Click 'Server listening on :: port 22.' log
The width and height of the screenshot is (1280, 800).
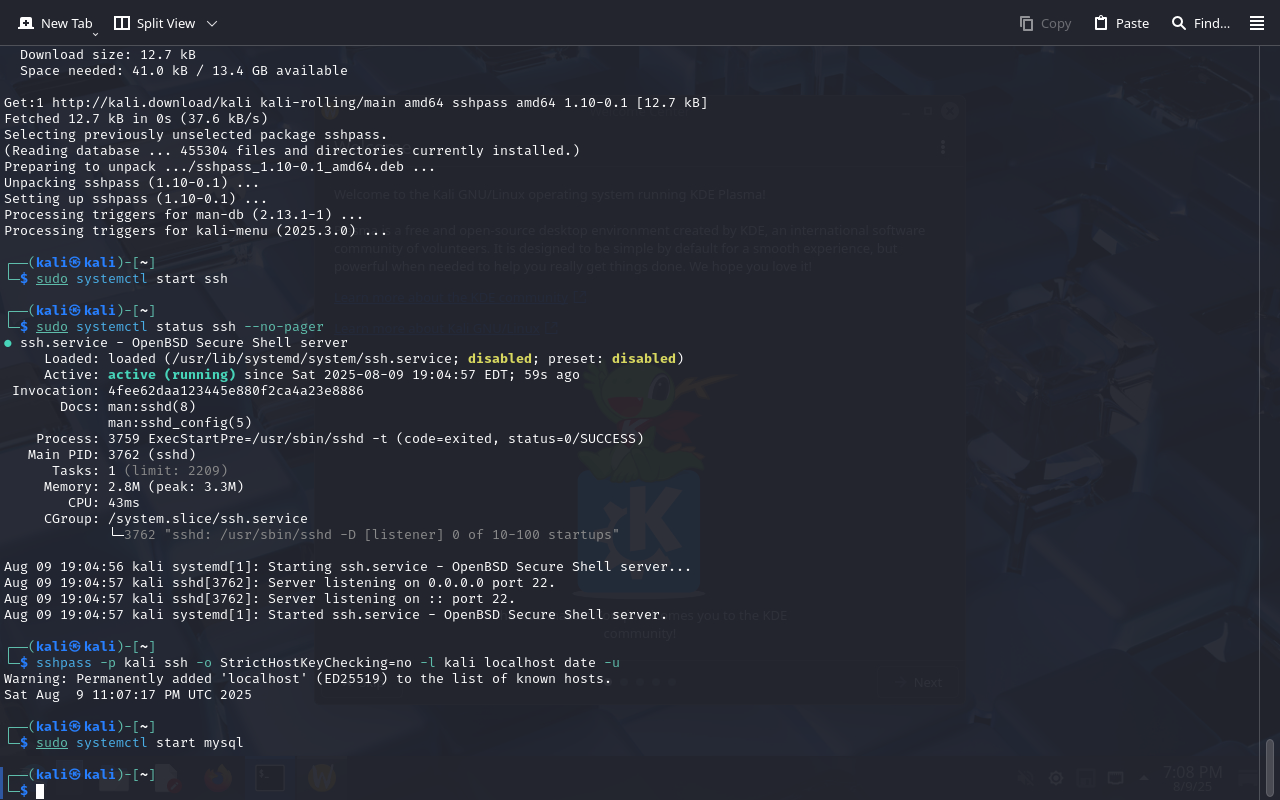click(x=260, y=599)
